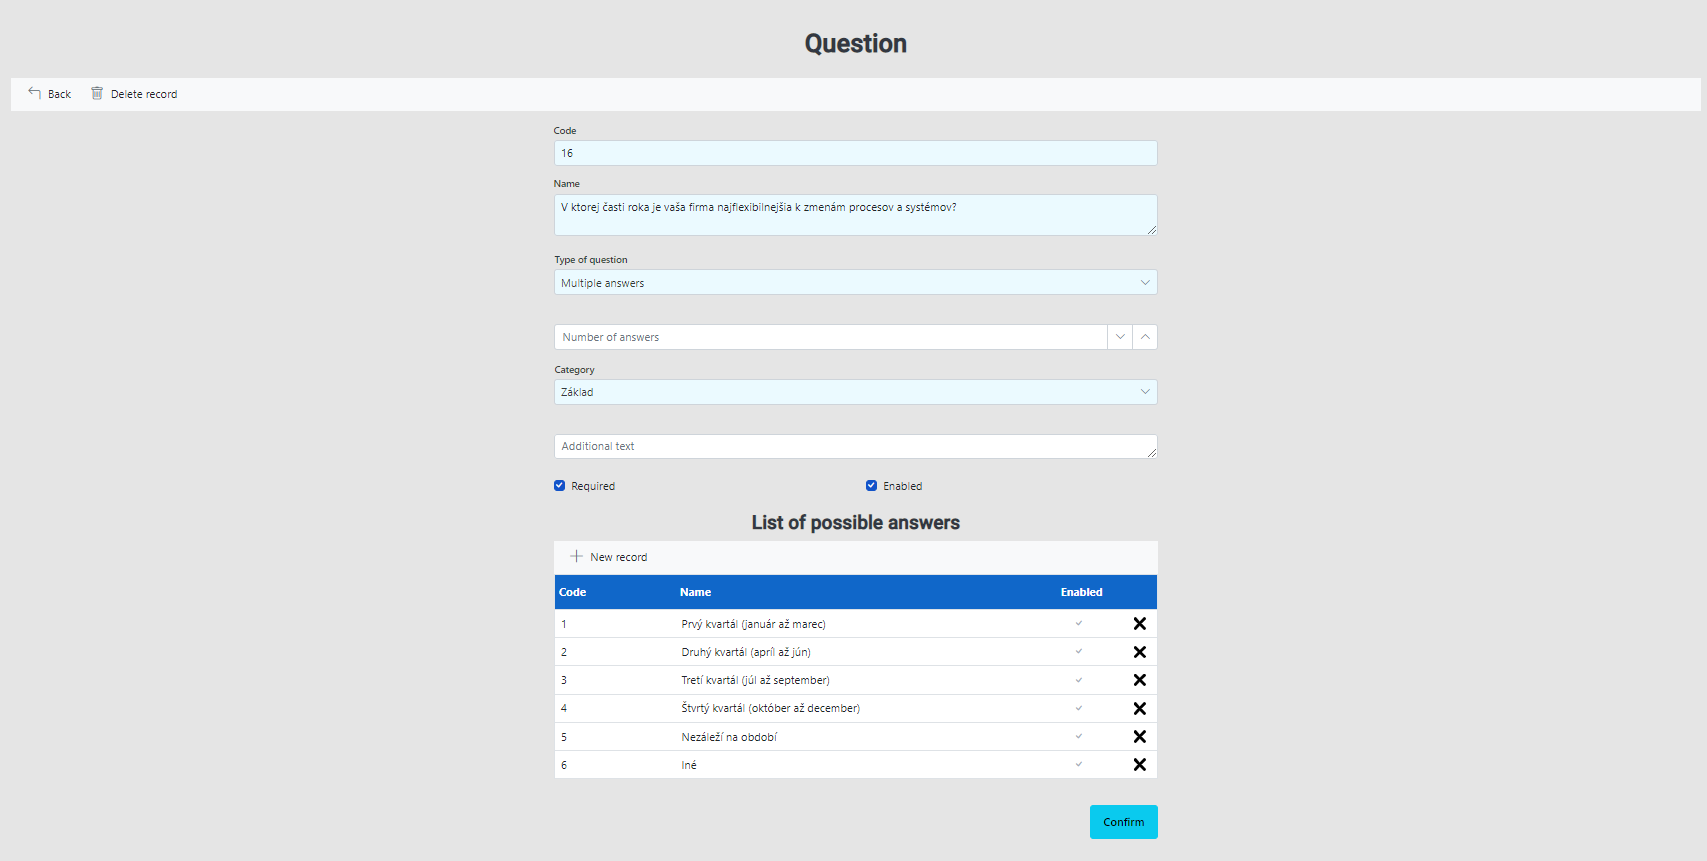The width and height of the screenshot is (1707, 861).
Task: Click the Code input field containing 16
Action: point(856,153)
